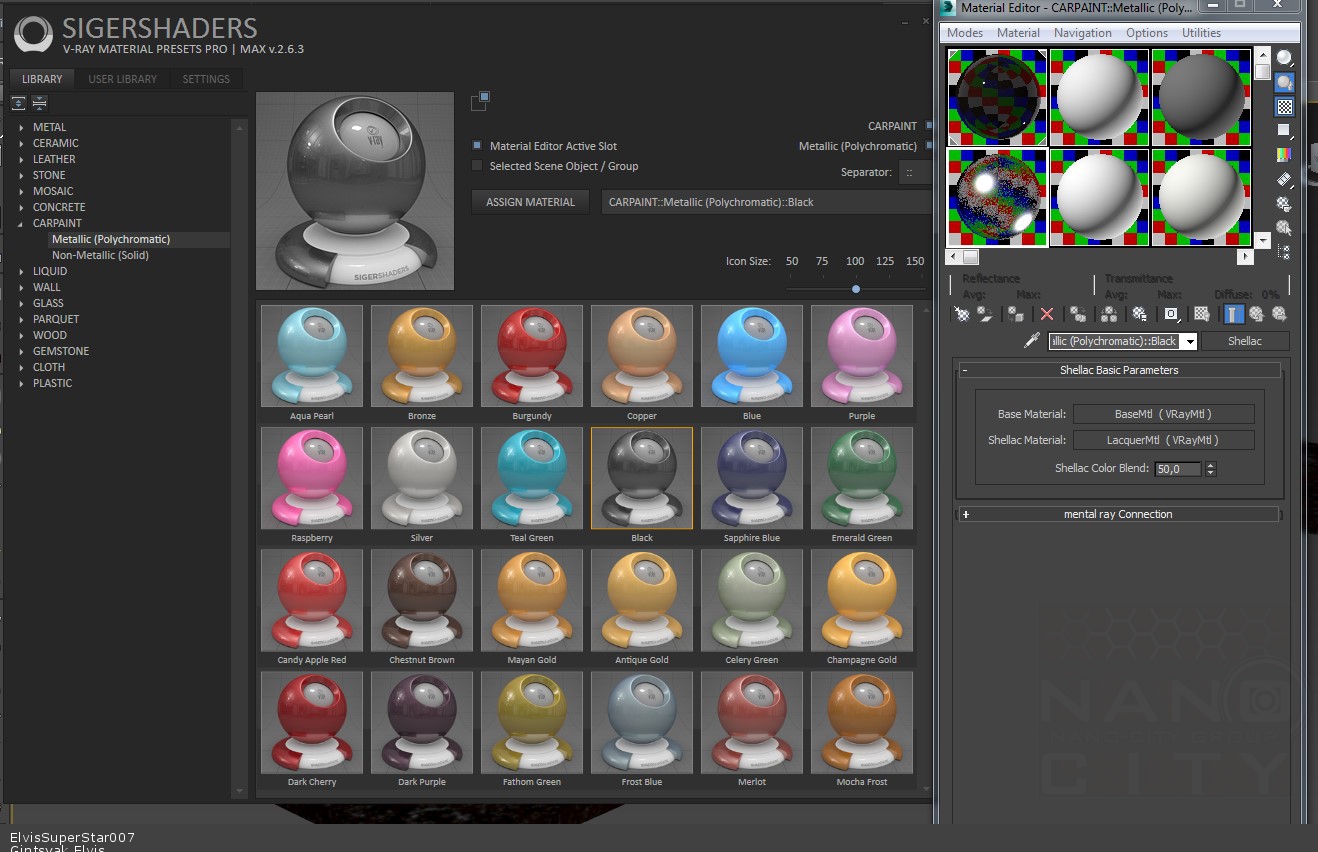
Task: Toggle the CARPAINT name checkbox
Action: pyautogui.click(x=930, y=126)
